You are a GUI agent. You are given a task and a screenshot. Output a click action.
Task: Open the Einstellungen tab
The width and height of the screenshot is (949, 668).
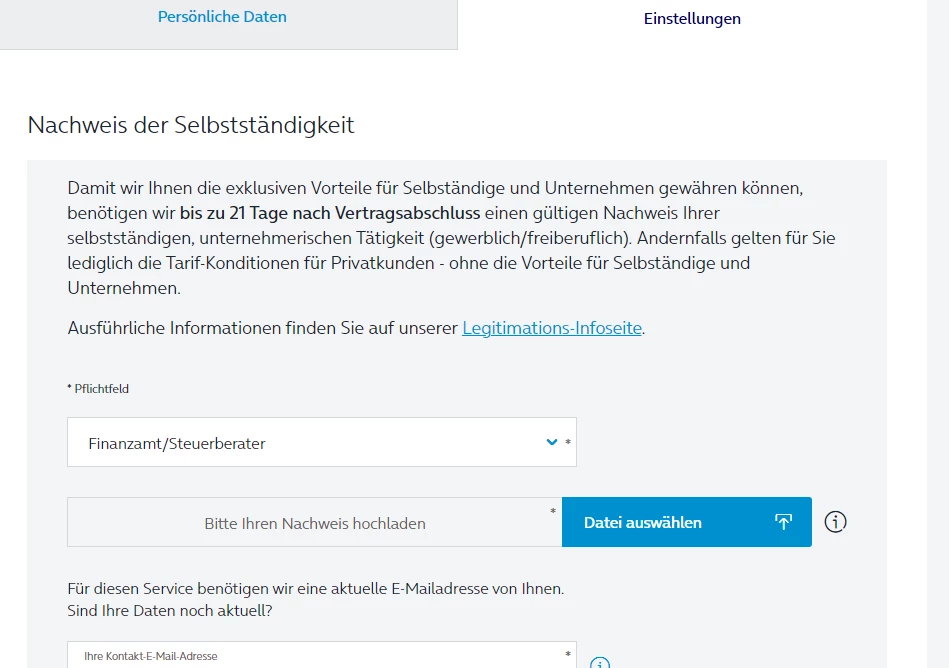coord(692,19)
